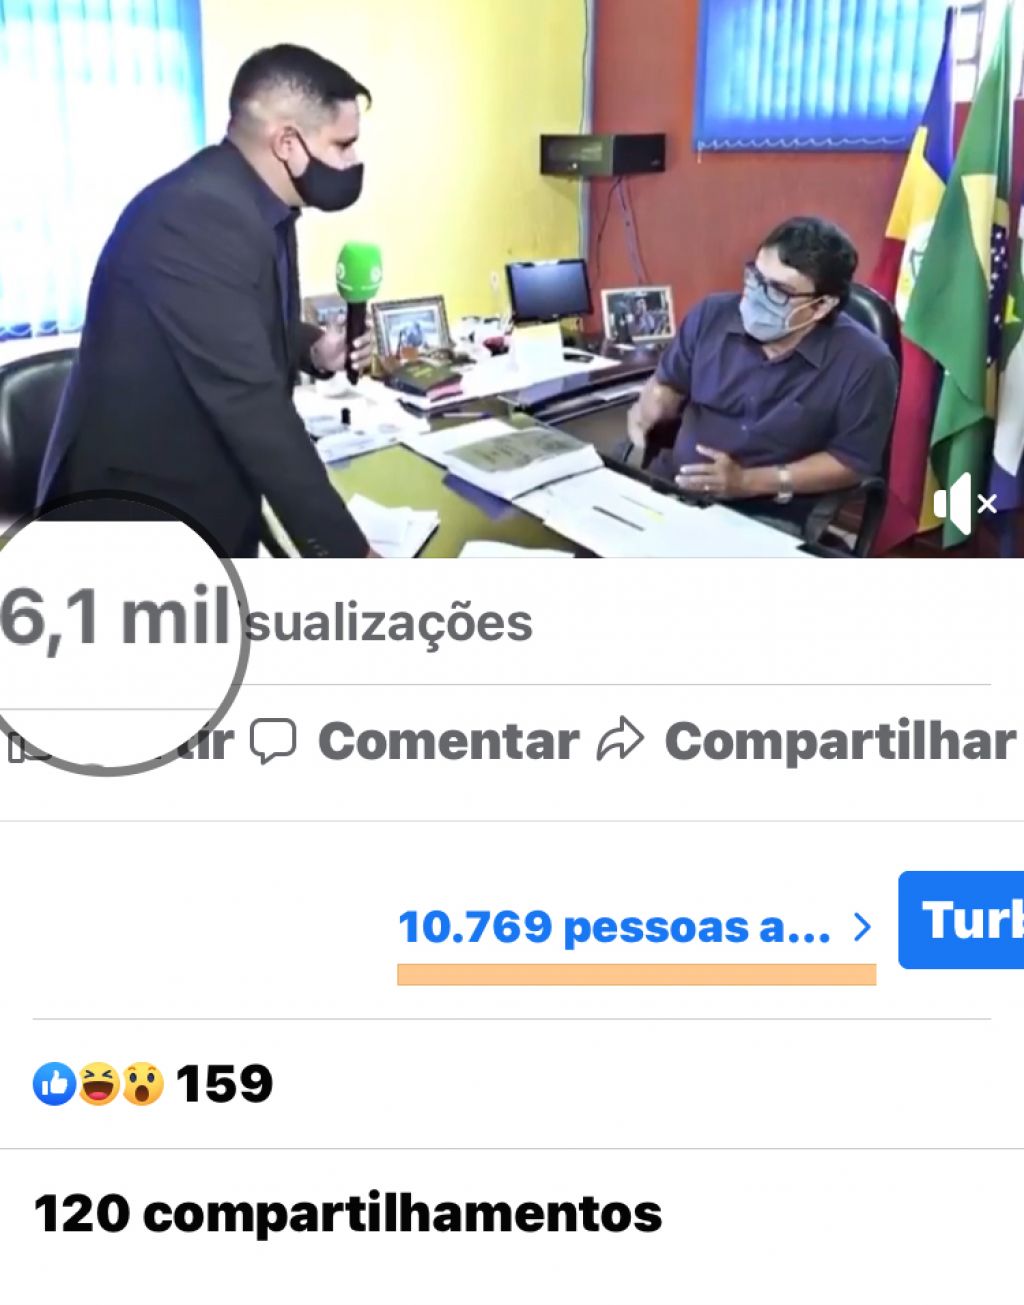Expand the reach details chevron arrow
Screen dimensions: 1024x1305
(x=862, y=928)
